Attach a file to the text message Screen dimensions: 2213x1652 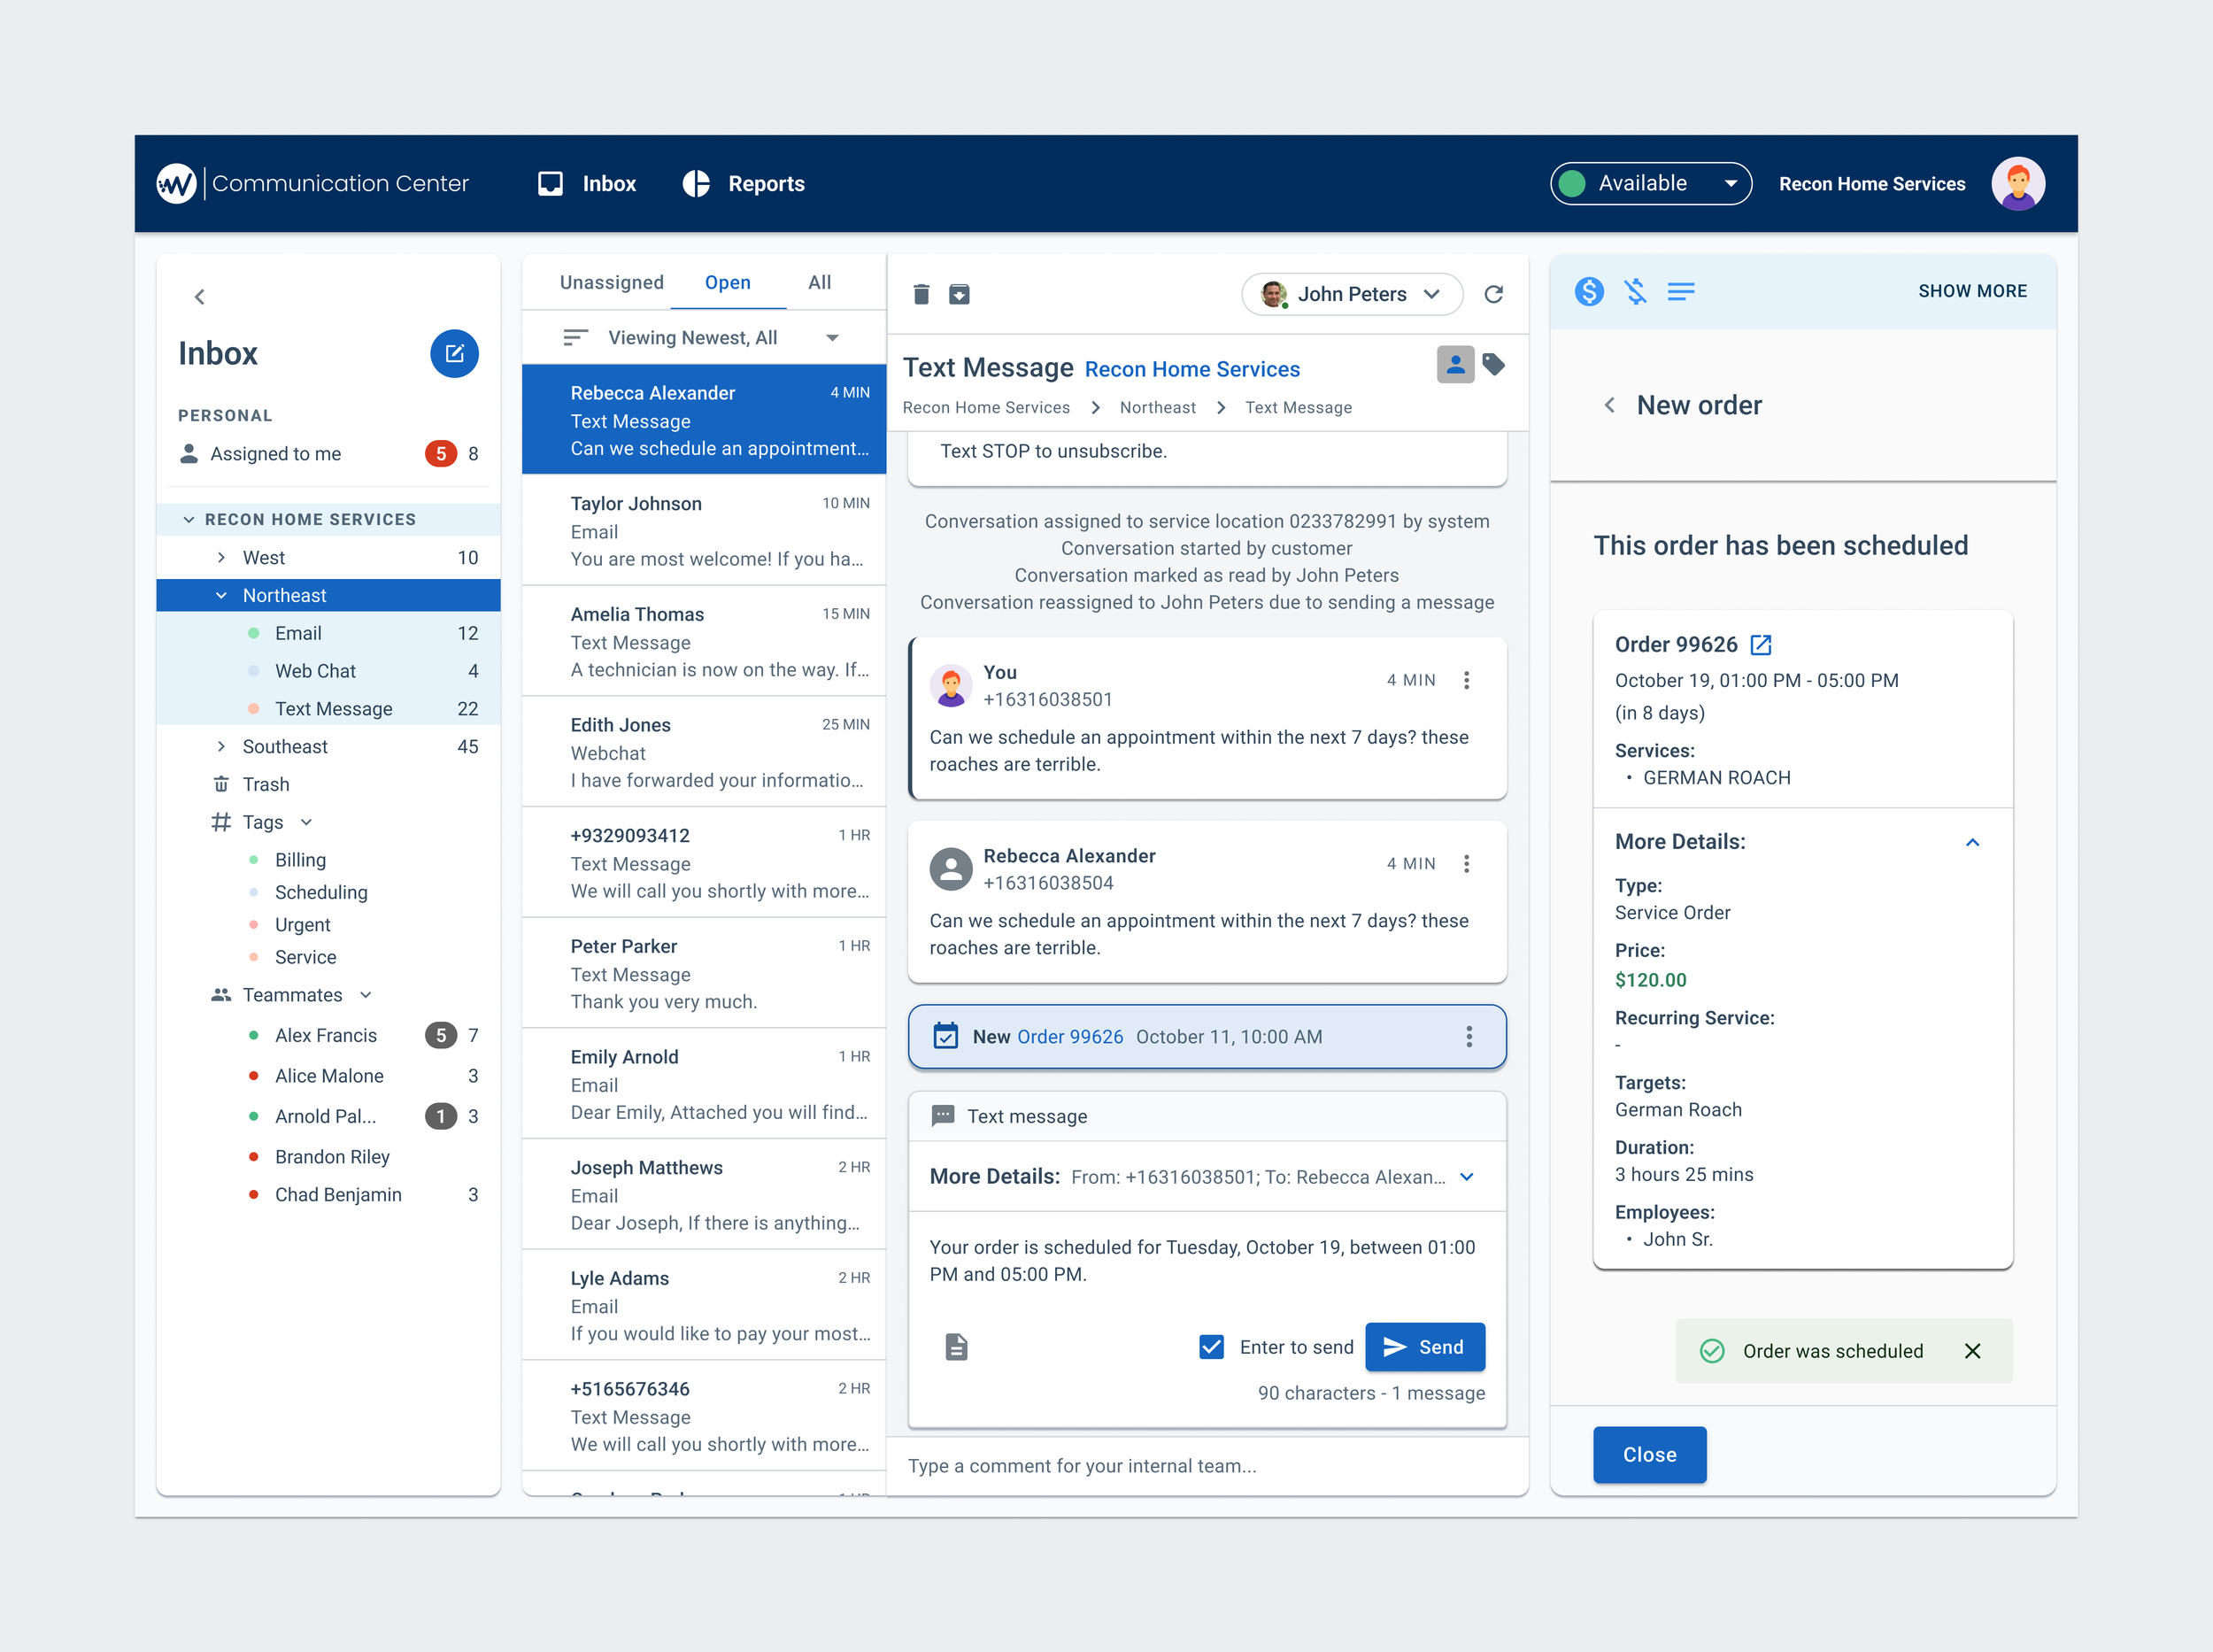click(x=956, y=1347)
